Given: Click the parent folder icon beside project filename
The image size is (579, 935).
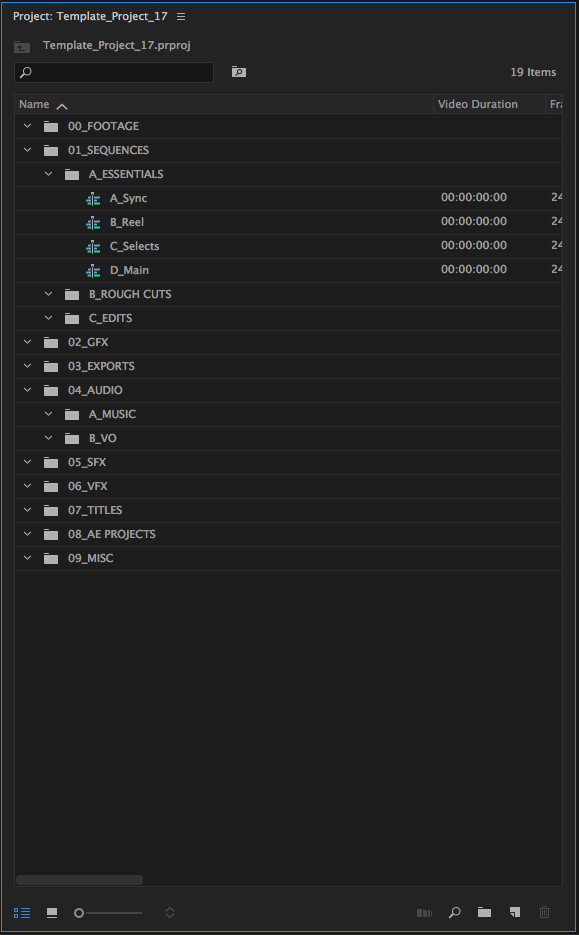Looking at the screenshot, I should 22,47.
